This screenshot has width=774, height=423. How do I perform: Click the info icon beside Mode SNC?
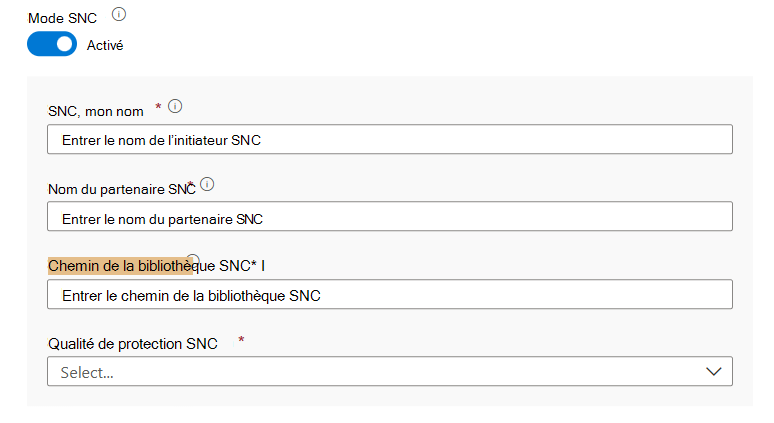[x=119, y=14]
